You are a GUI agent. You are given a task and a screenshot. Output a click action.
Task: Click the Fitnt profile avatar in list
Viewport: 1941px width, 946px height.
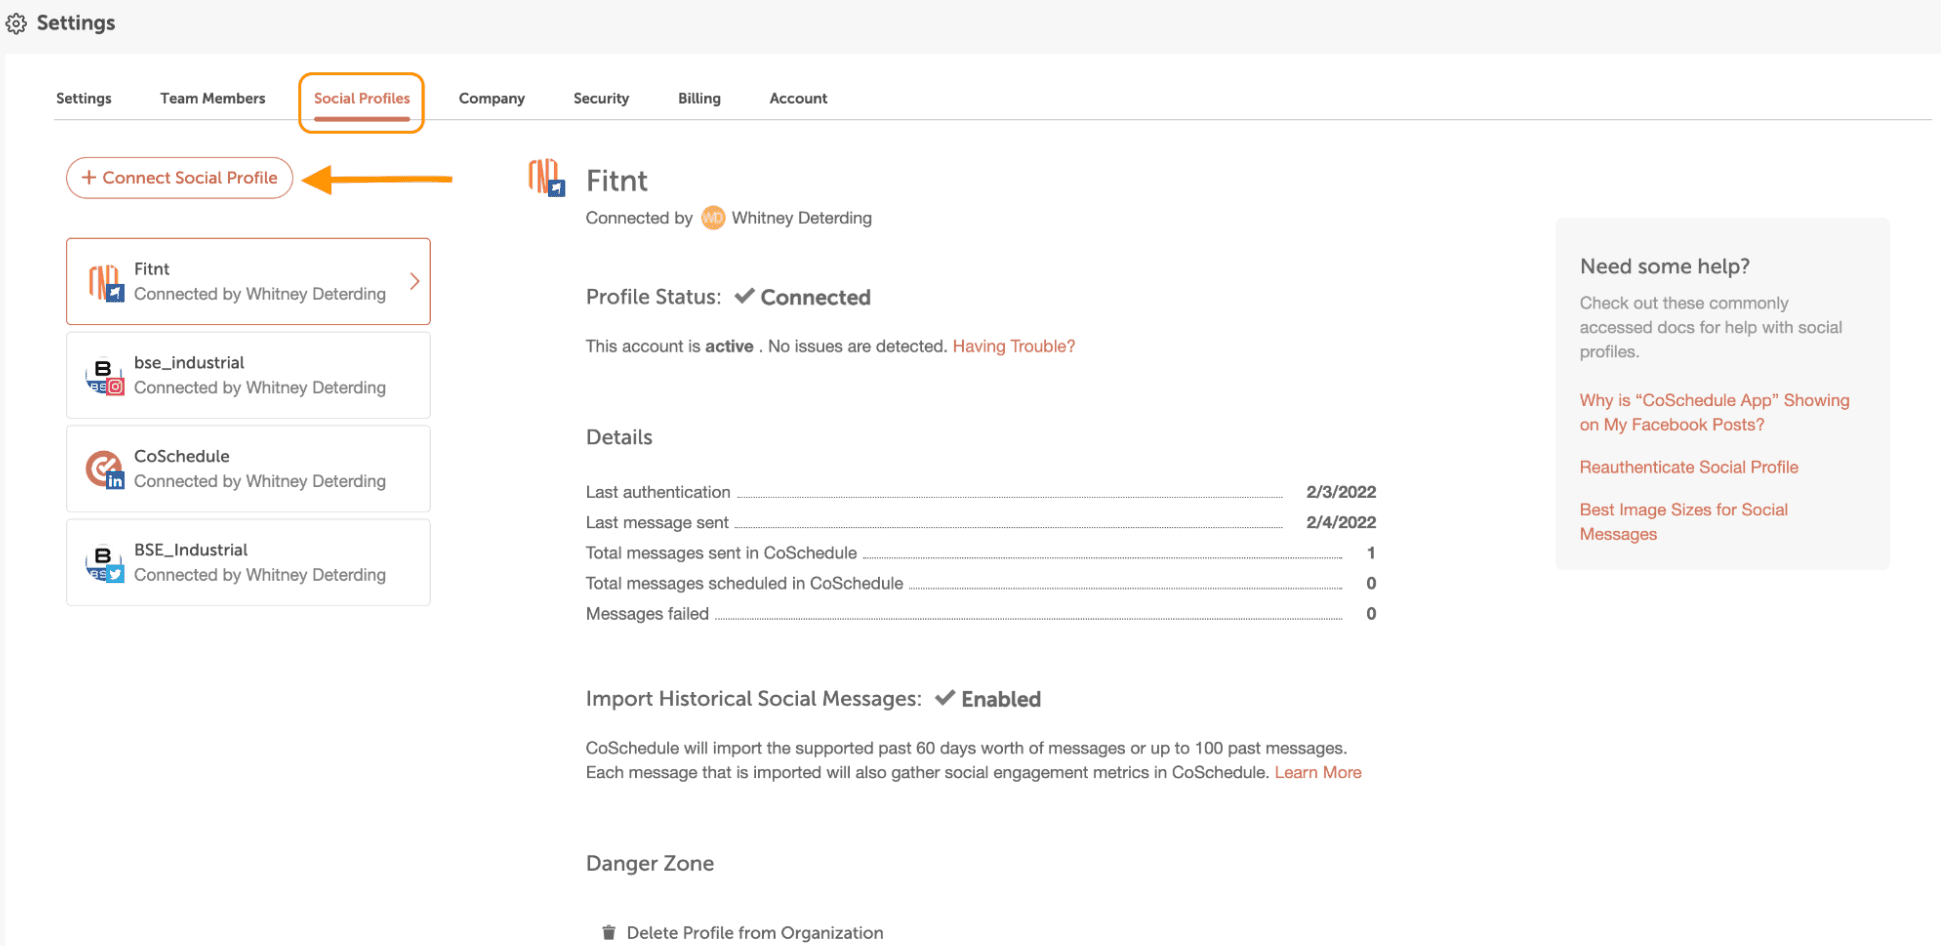(x=105, y=283)
